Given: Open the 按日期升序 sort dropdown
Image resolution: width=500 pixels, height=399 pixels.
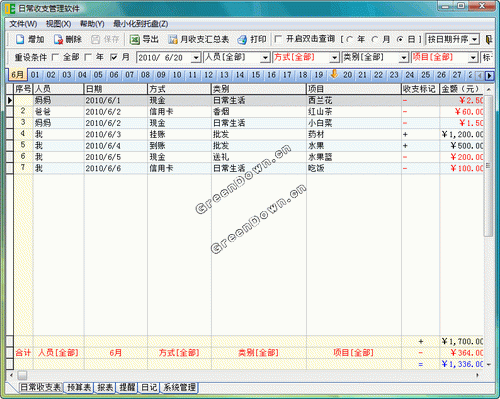Looking at the screenshot, I should coord(475,39).
